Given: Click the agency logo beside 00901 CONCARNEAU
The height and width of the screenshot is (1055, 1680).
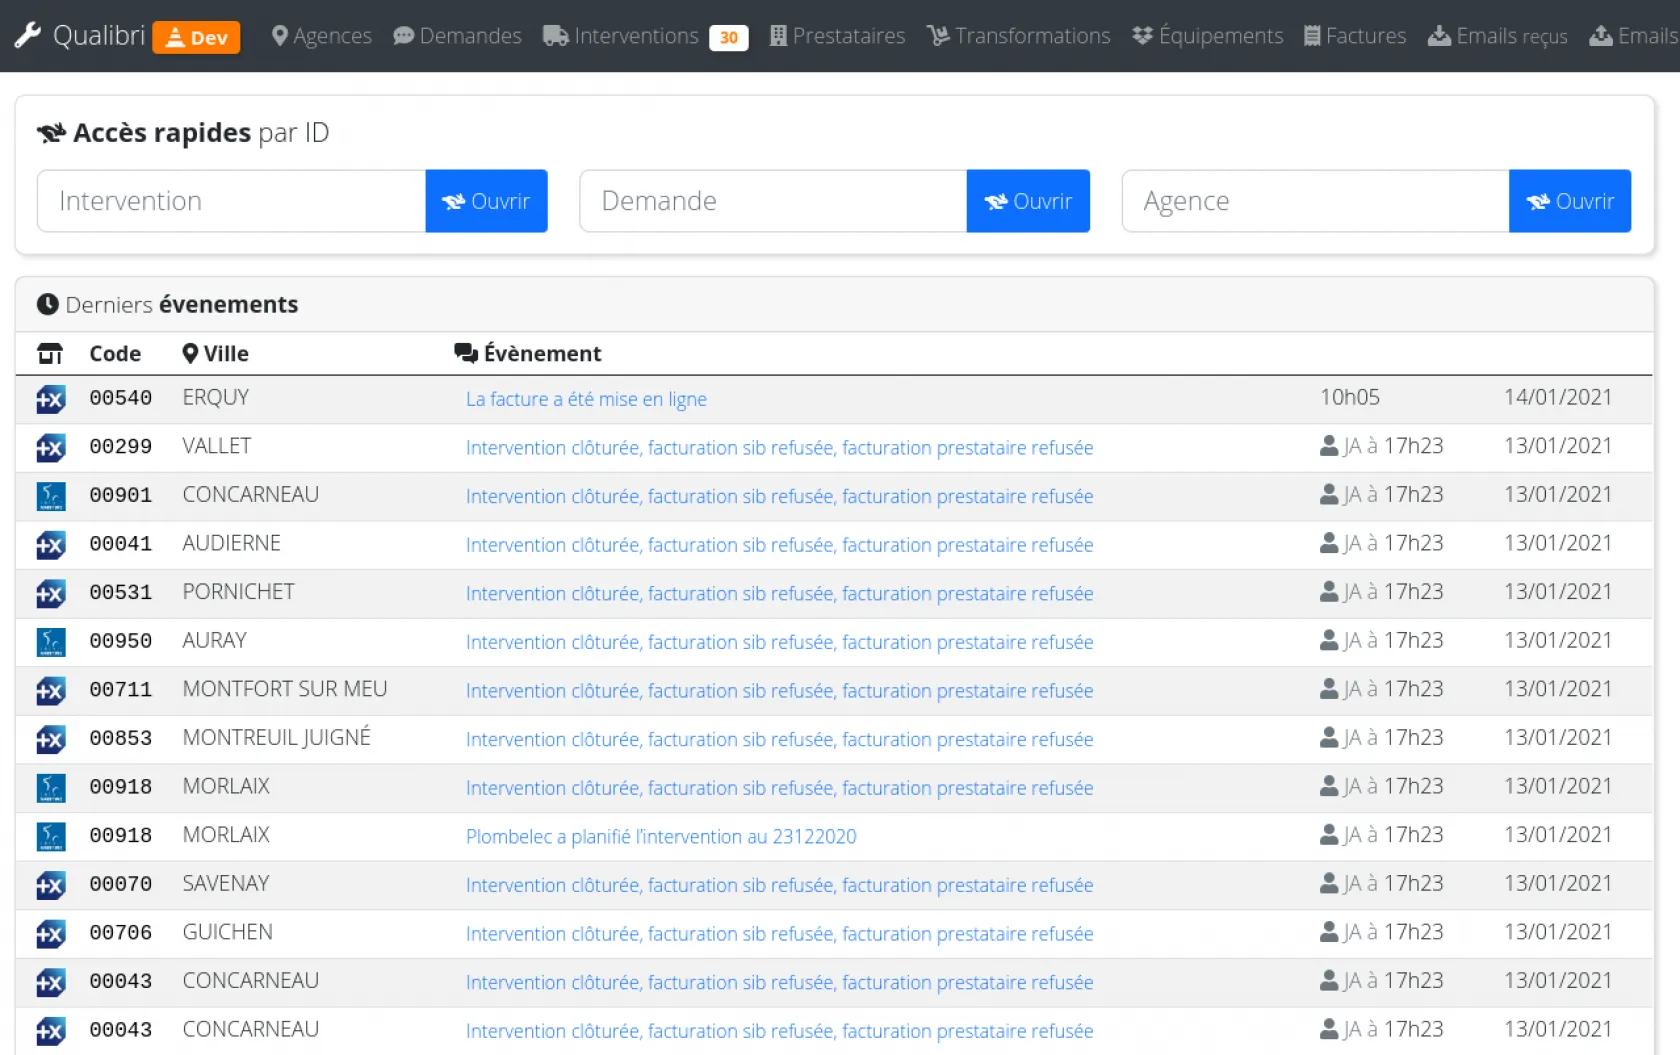Looking at the screenshot, I should click(x=50, y=496).
